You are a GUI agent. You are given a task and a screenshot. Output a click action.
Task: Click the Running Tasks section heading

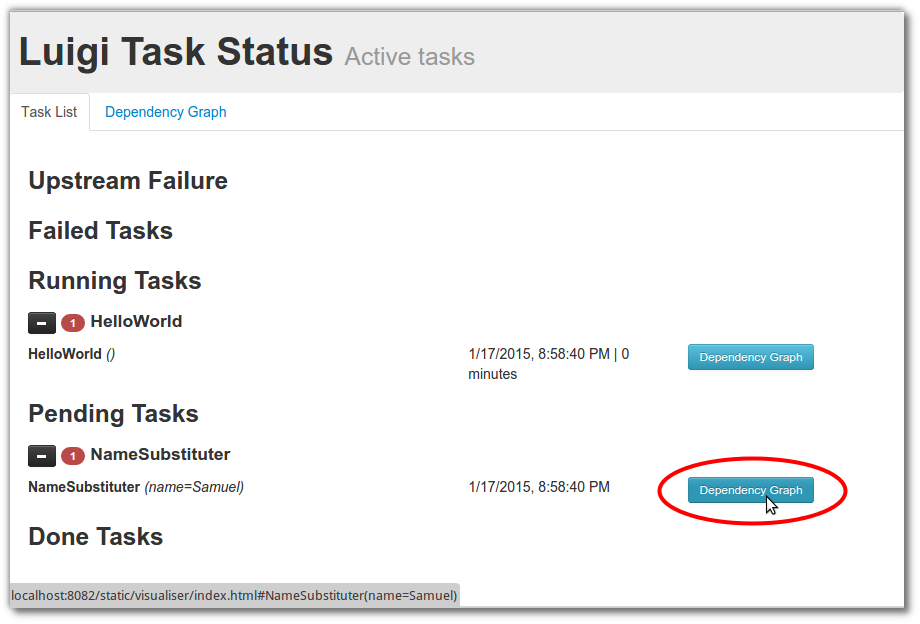(x=115, y=281)
